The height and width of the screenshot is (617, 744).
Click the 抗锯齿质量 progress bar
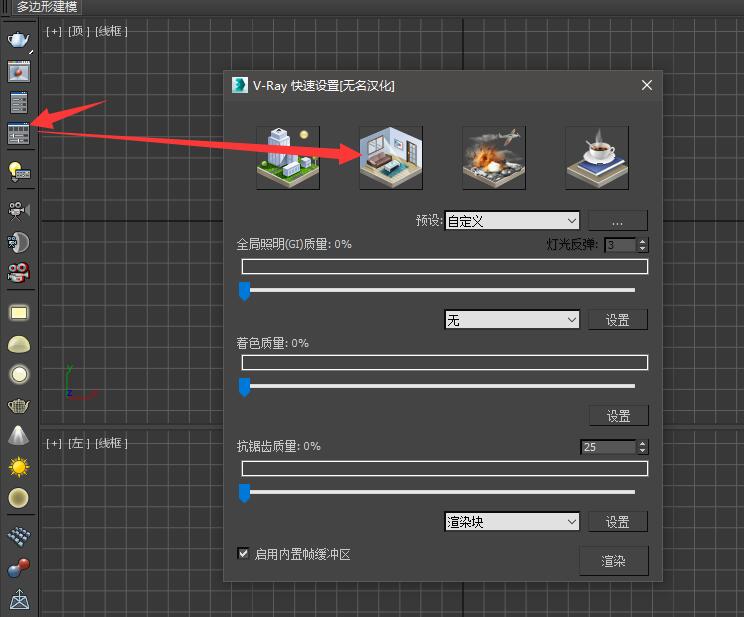[445, 468]
